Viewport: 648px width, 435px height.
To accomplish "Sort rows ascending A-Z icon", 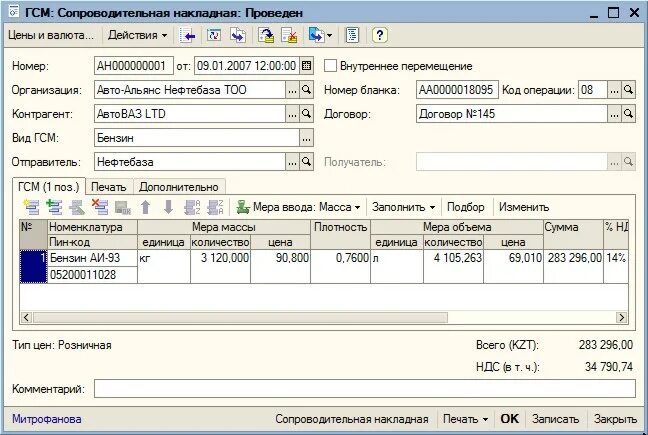I will coord(192,207).
